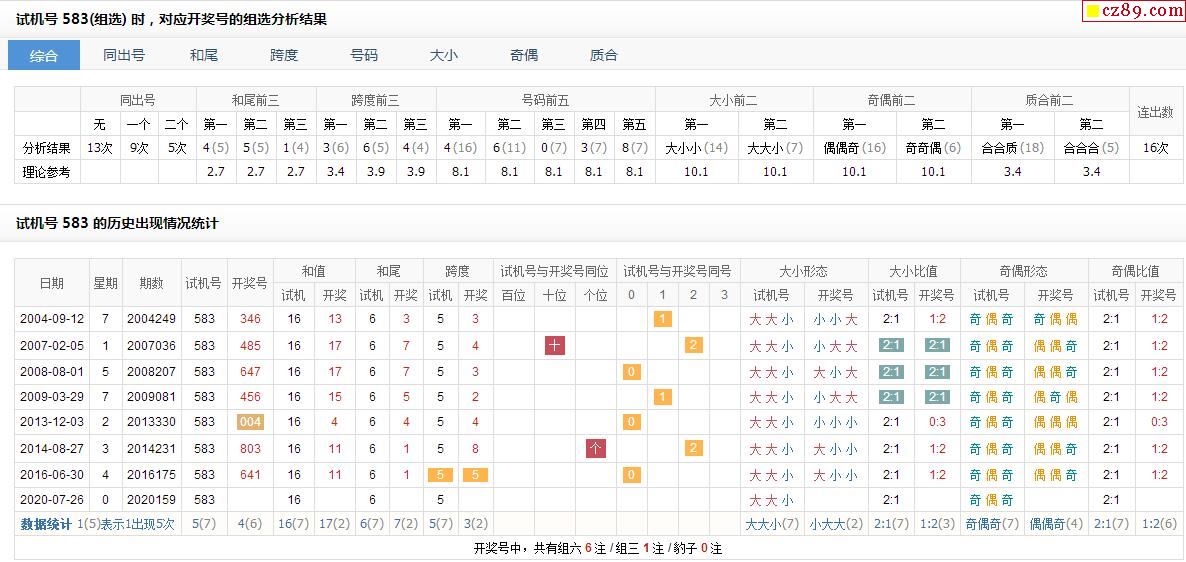The image size is (1186, 562).
Task: Click the red 十 marker in 2007-02-05 row
Action: tap(555, 346)
